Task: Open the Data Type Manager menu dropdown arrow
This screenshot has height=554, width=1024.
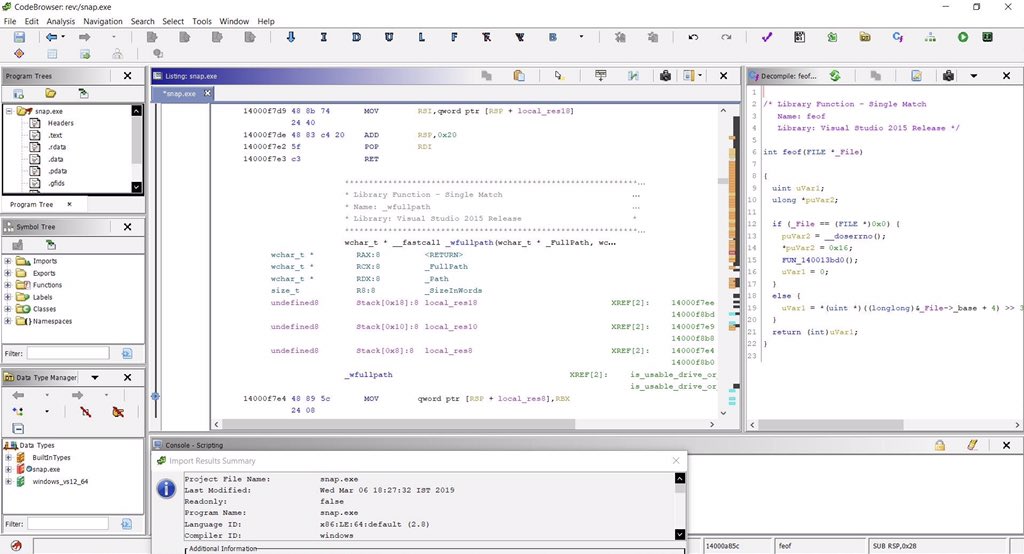Action: [x=95, y=378]
